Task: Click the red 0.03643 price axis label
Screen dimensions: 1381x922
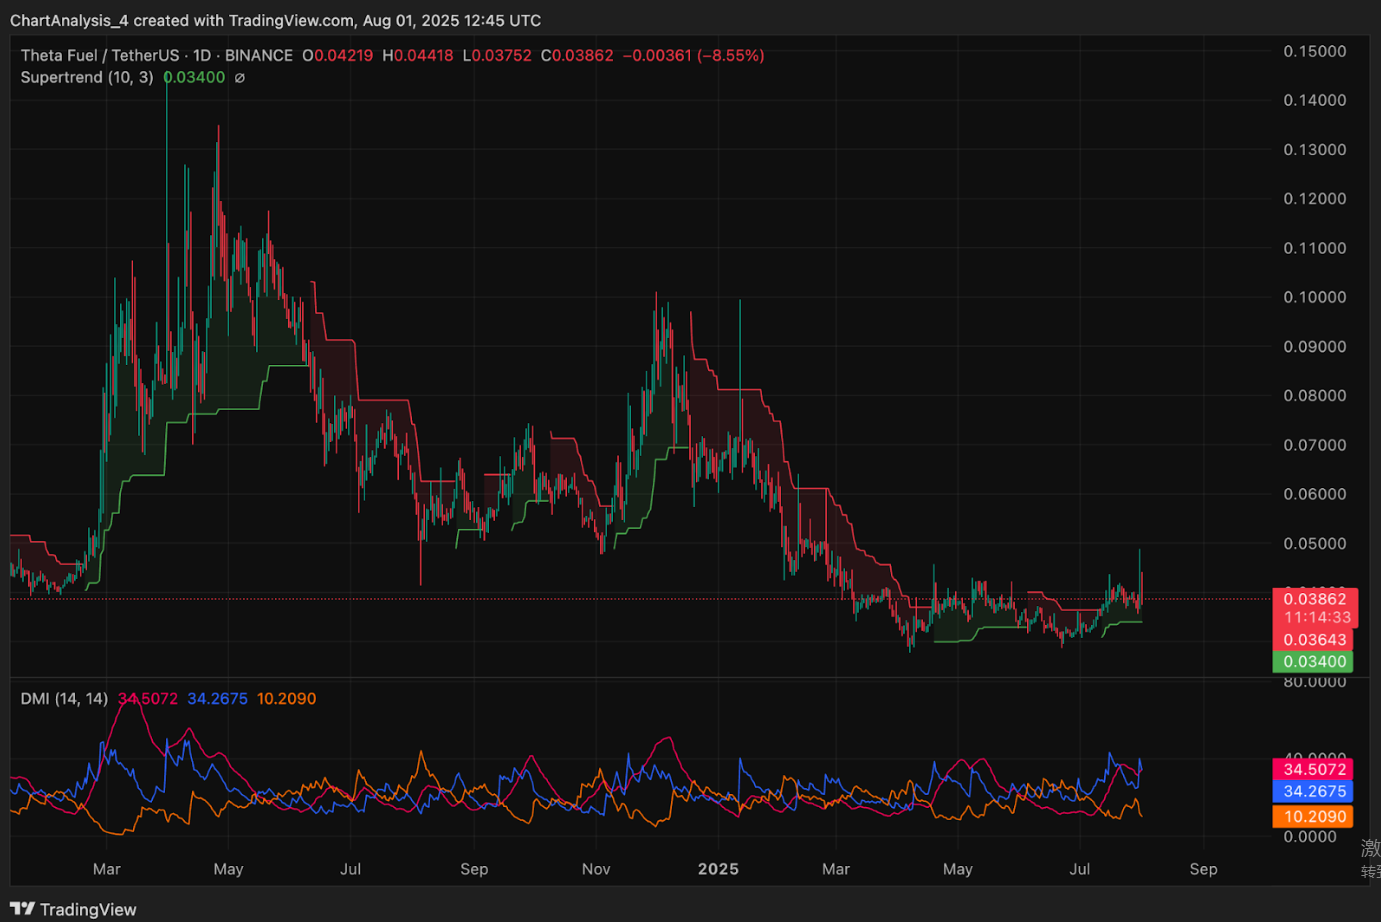Action: 1314,640
